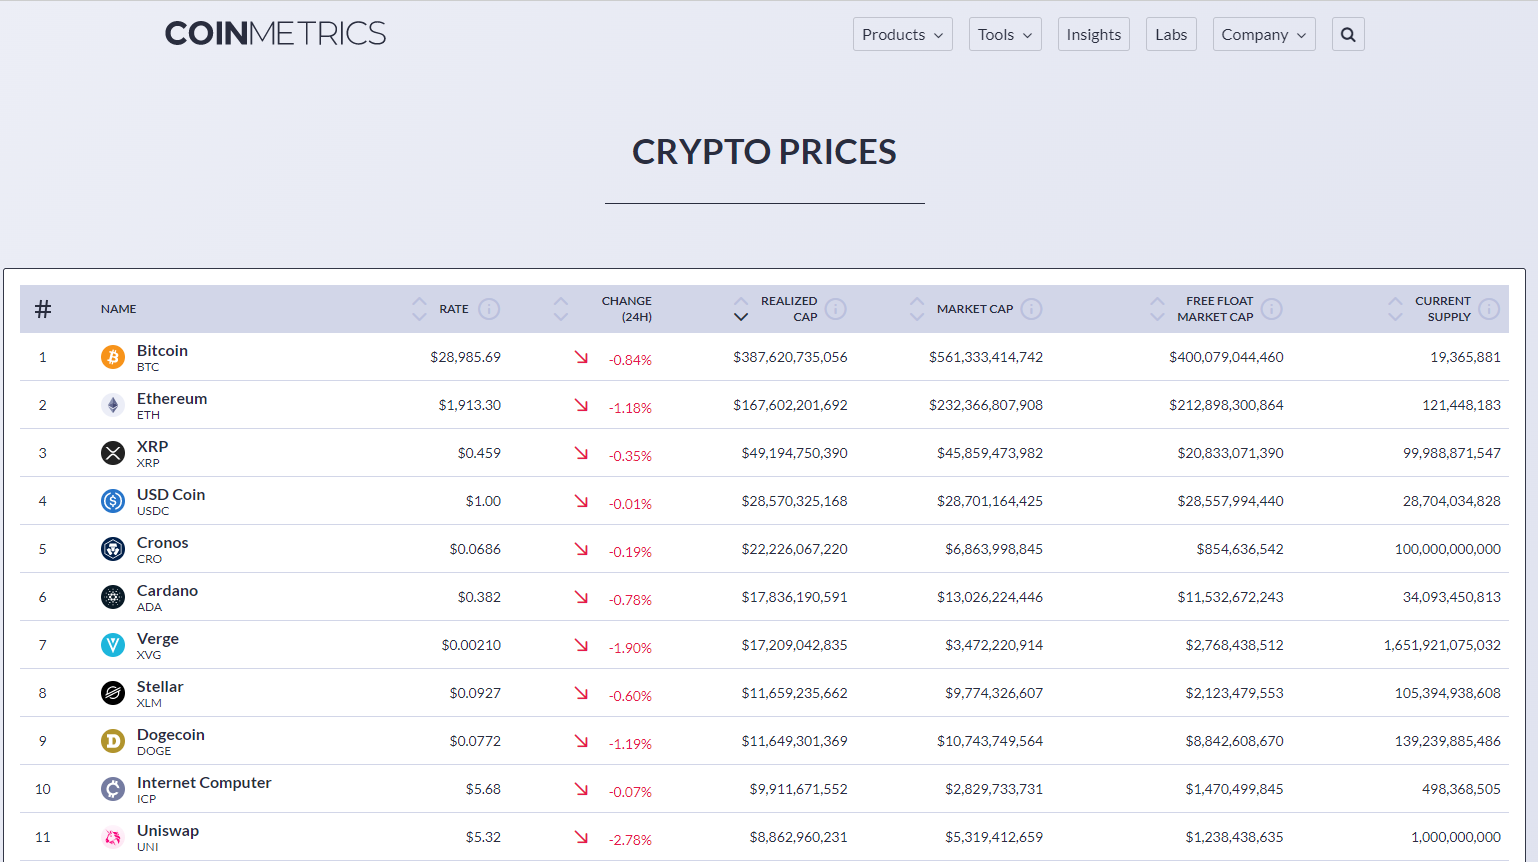Sort table by Rate arrows
Screen dimensions: 1538x862
click(x=419, y=309)
